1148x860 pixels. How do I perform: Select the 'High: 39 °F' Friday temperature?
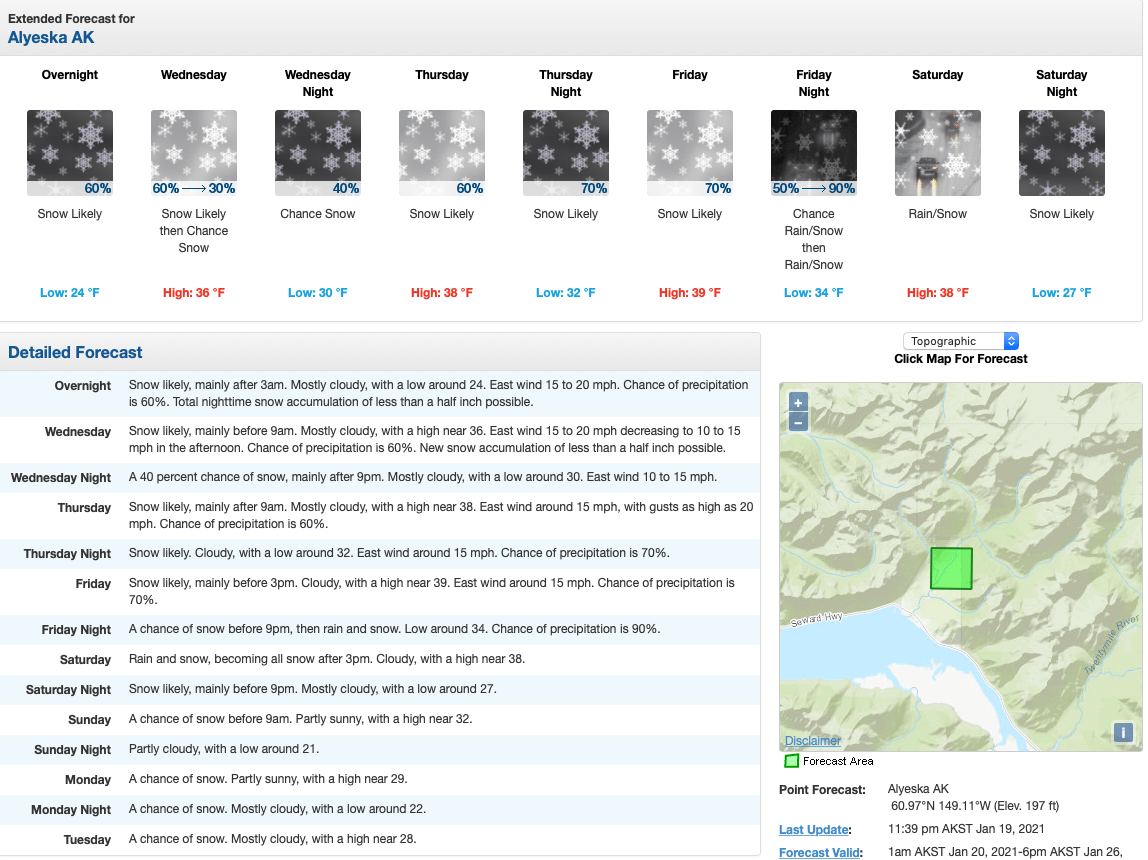click(x=690, y=293)
